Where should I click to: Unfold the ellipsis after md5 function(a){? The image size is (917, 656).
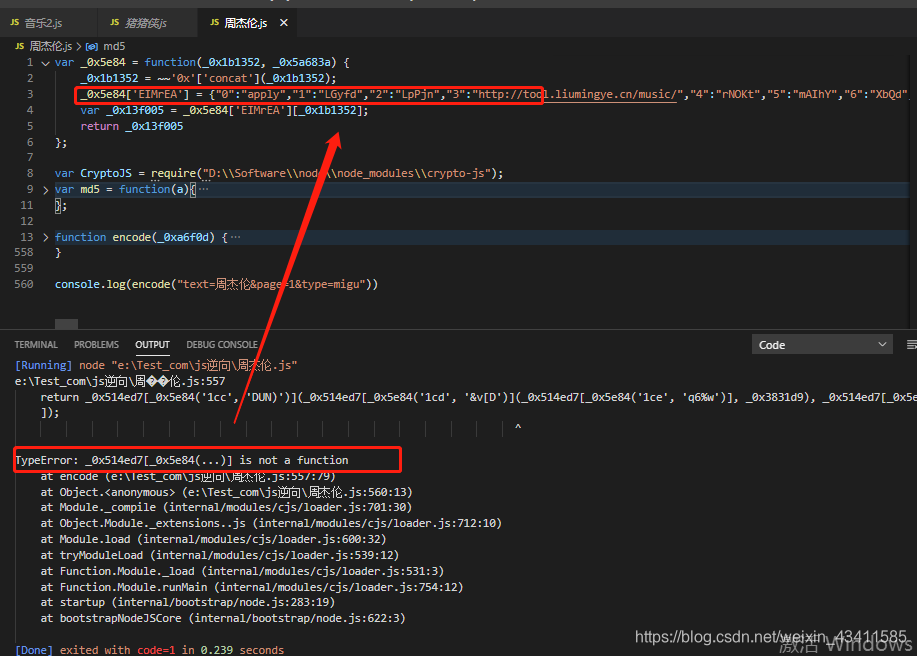203,189
